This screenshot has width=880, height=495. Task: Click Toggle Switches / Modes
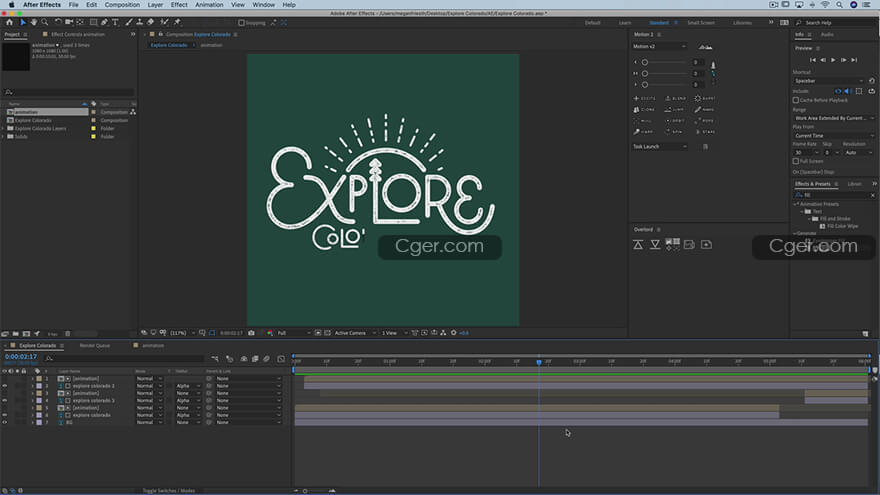click(x=168, y=491)
